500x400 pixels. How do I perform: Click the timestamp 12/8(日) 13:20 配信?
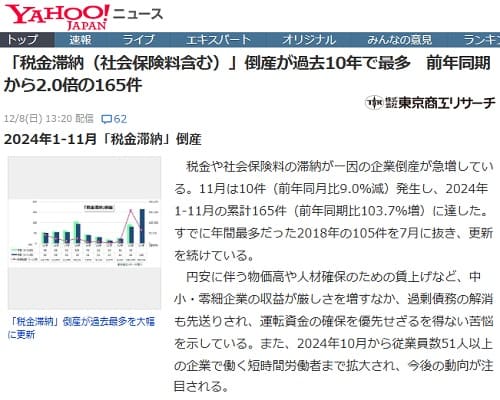click(49, 119)
